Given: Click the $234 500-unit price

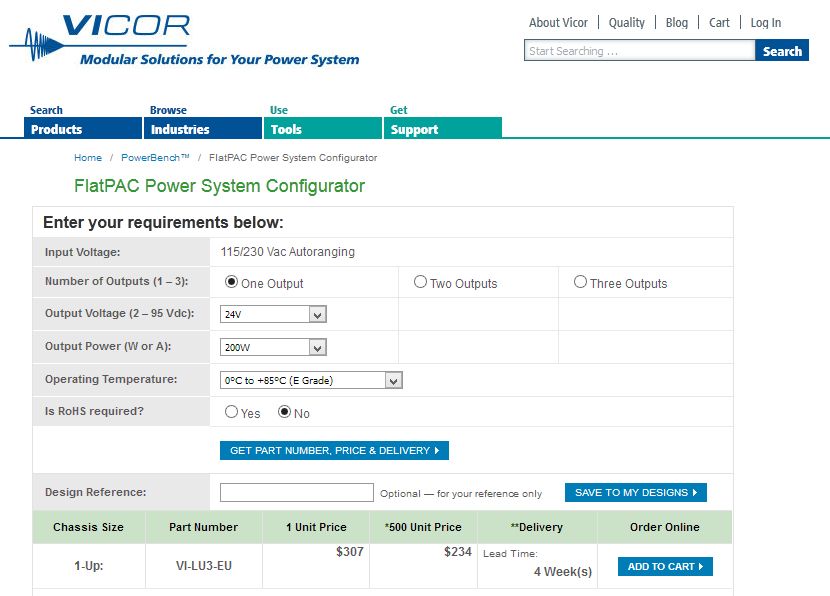Looking at the screenshot, I should [458, 552].
